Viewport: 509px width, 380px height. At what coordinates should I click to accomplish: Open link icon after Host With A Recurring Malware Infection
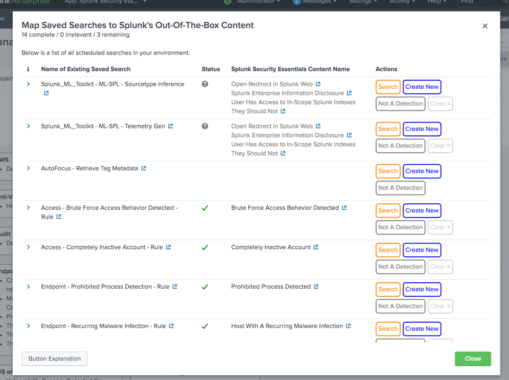tap(348, 326)
